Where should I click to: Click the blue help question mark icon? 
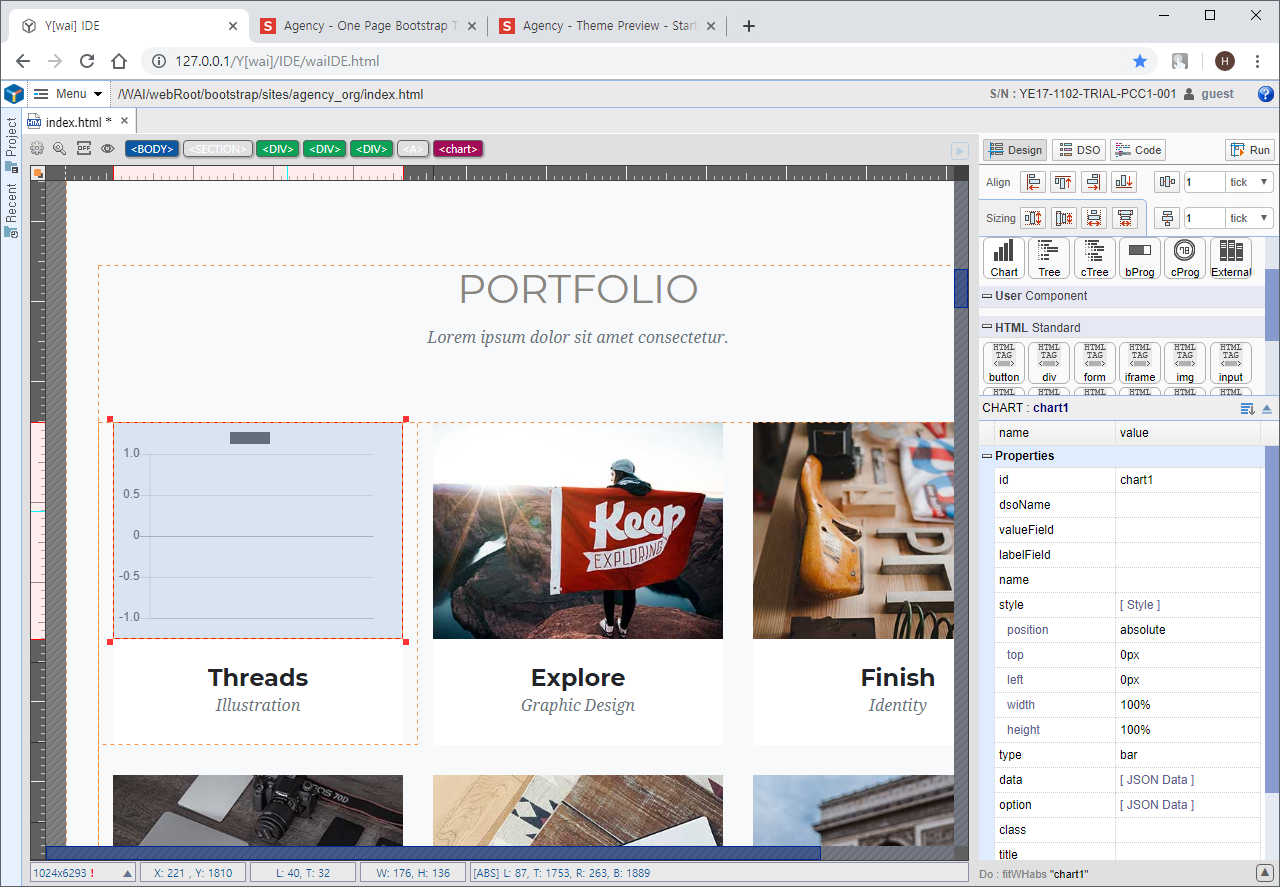click(1265, 94)
